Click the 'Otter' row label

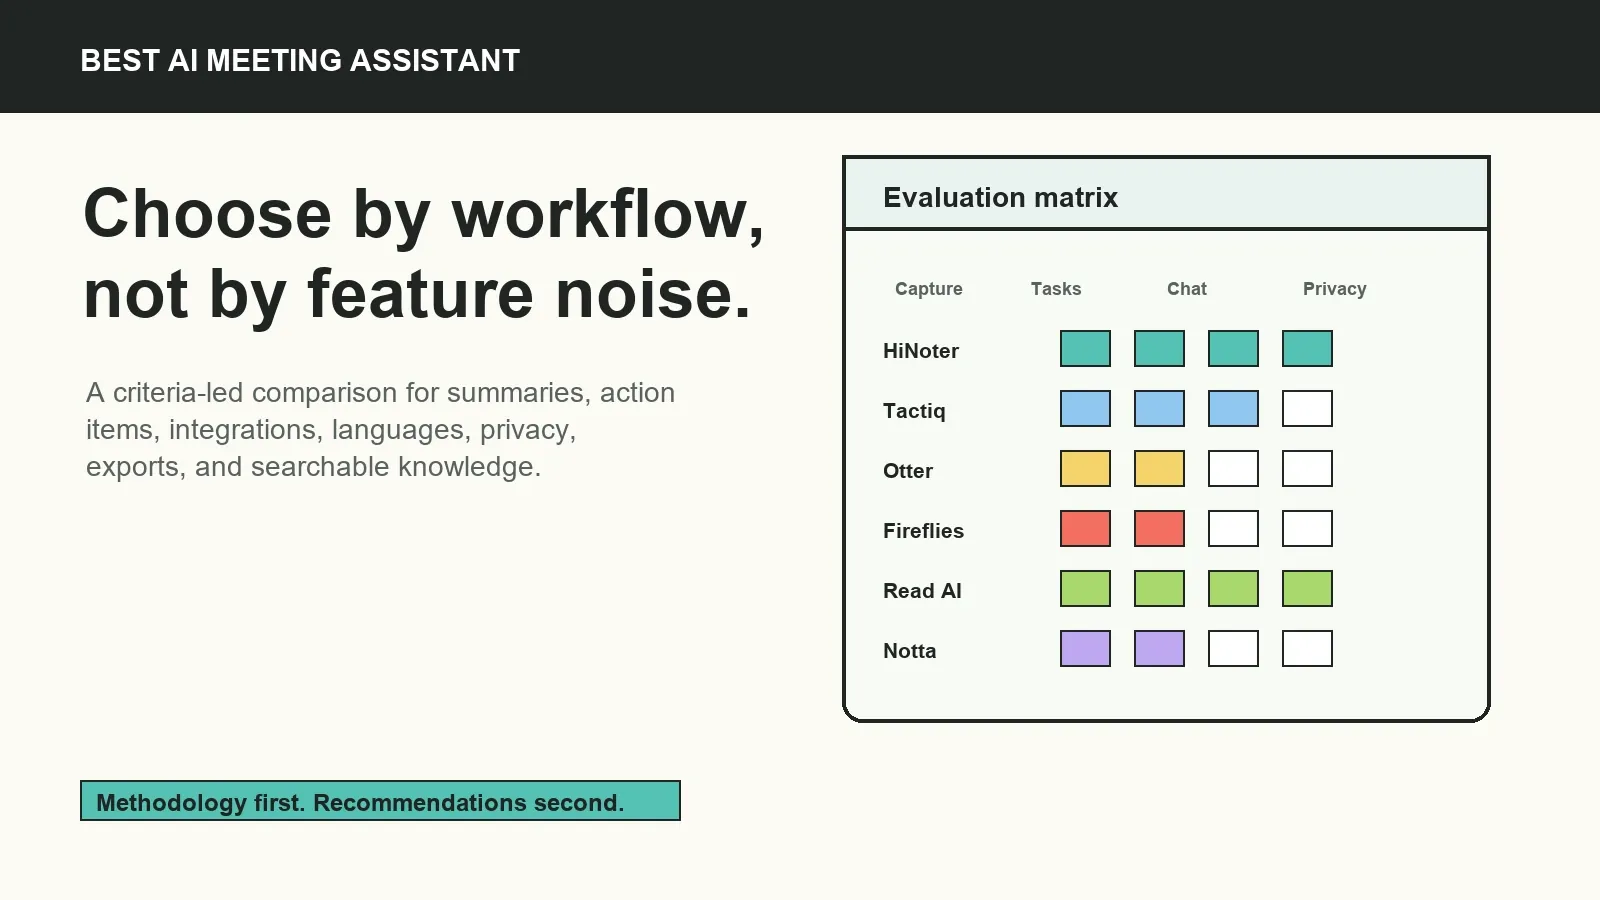pos(908,471)
